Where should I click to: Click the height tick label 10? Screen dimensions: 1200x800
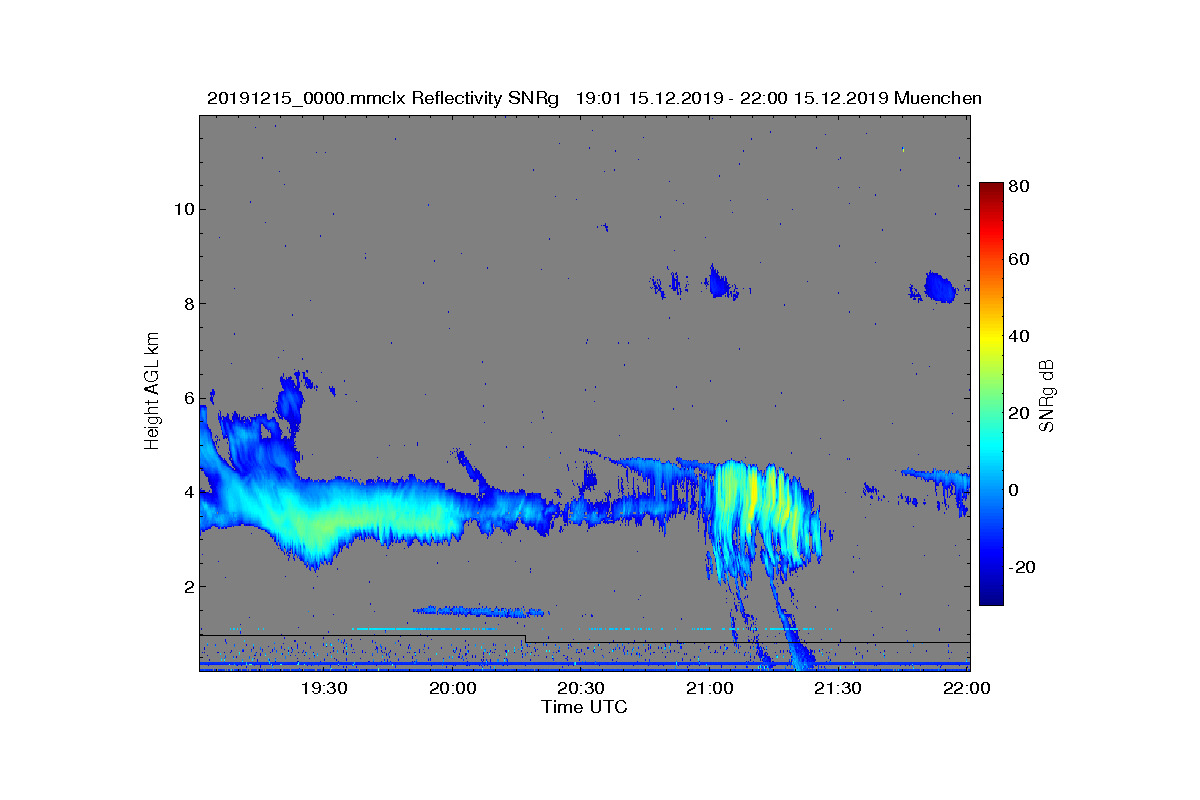[x=183, y=209]
